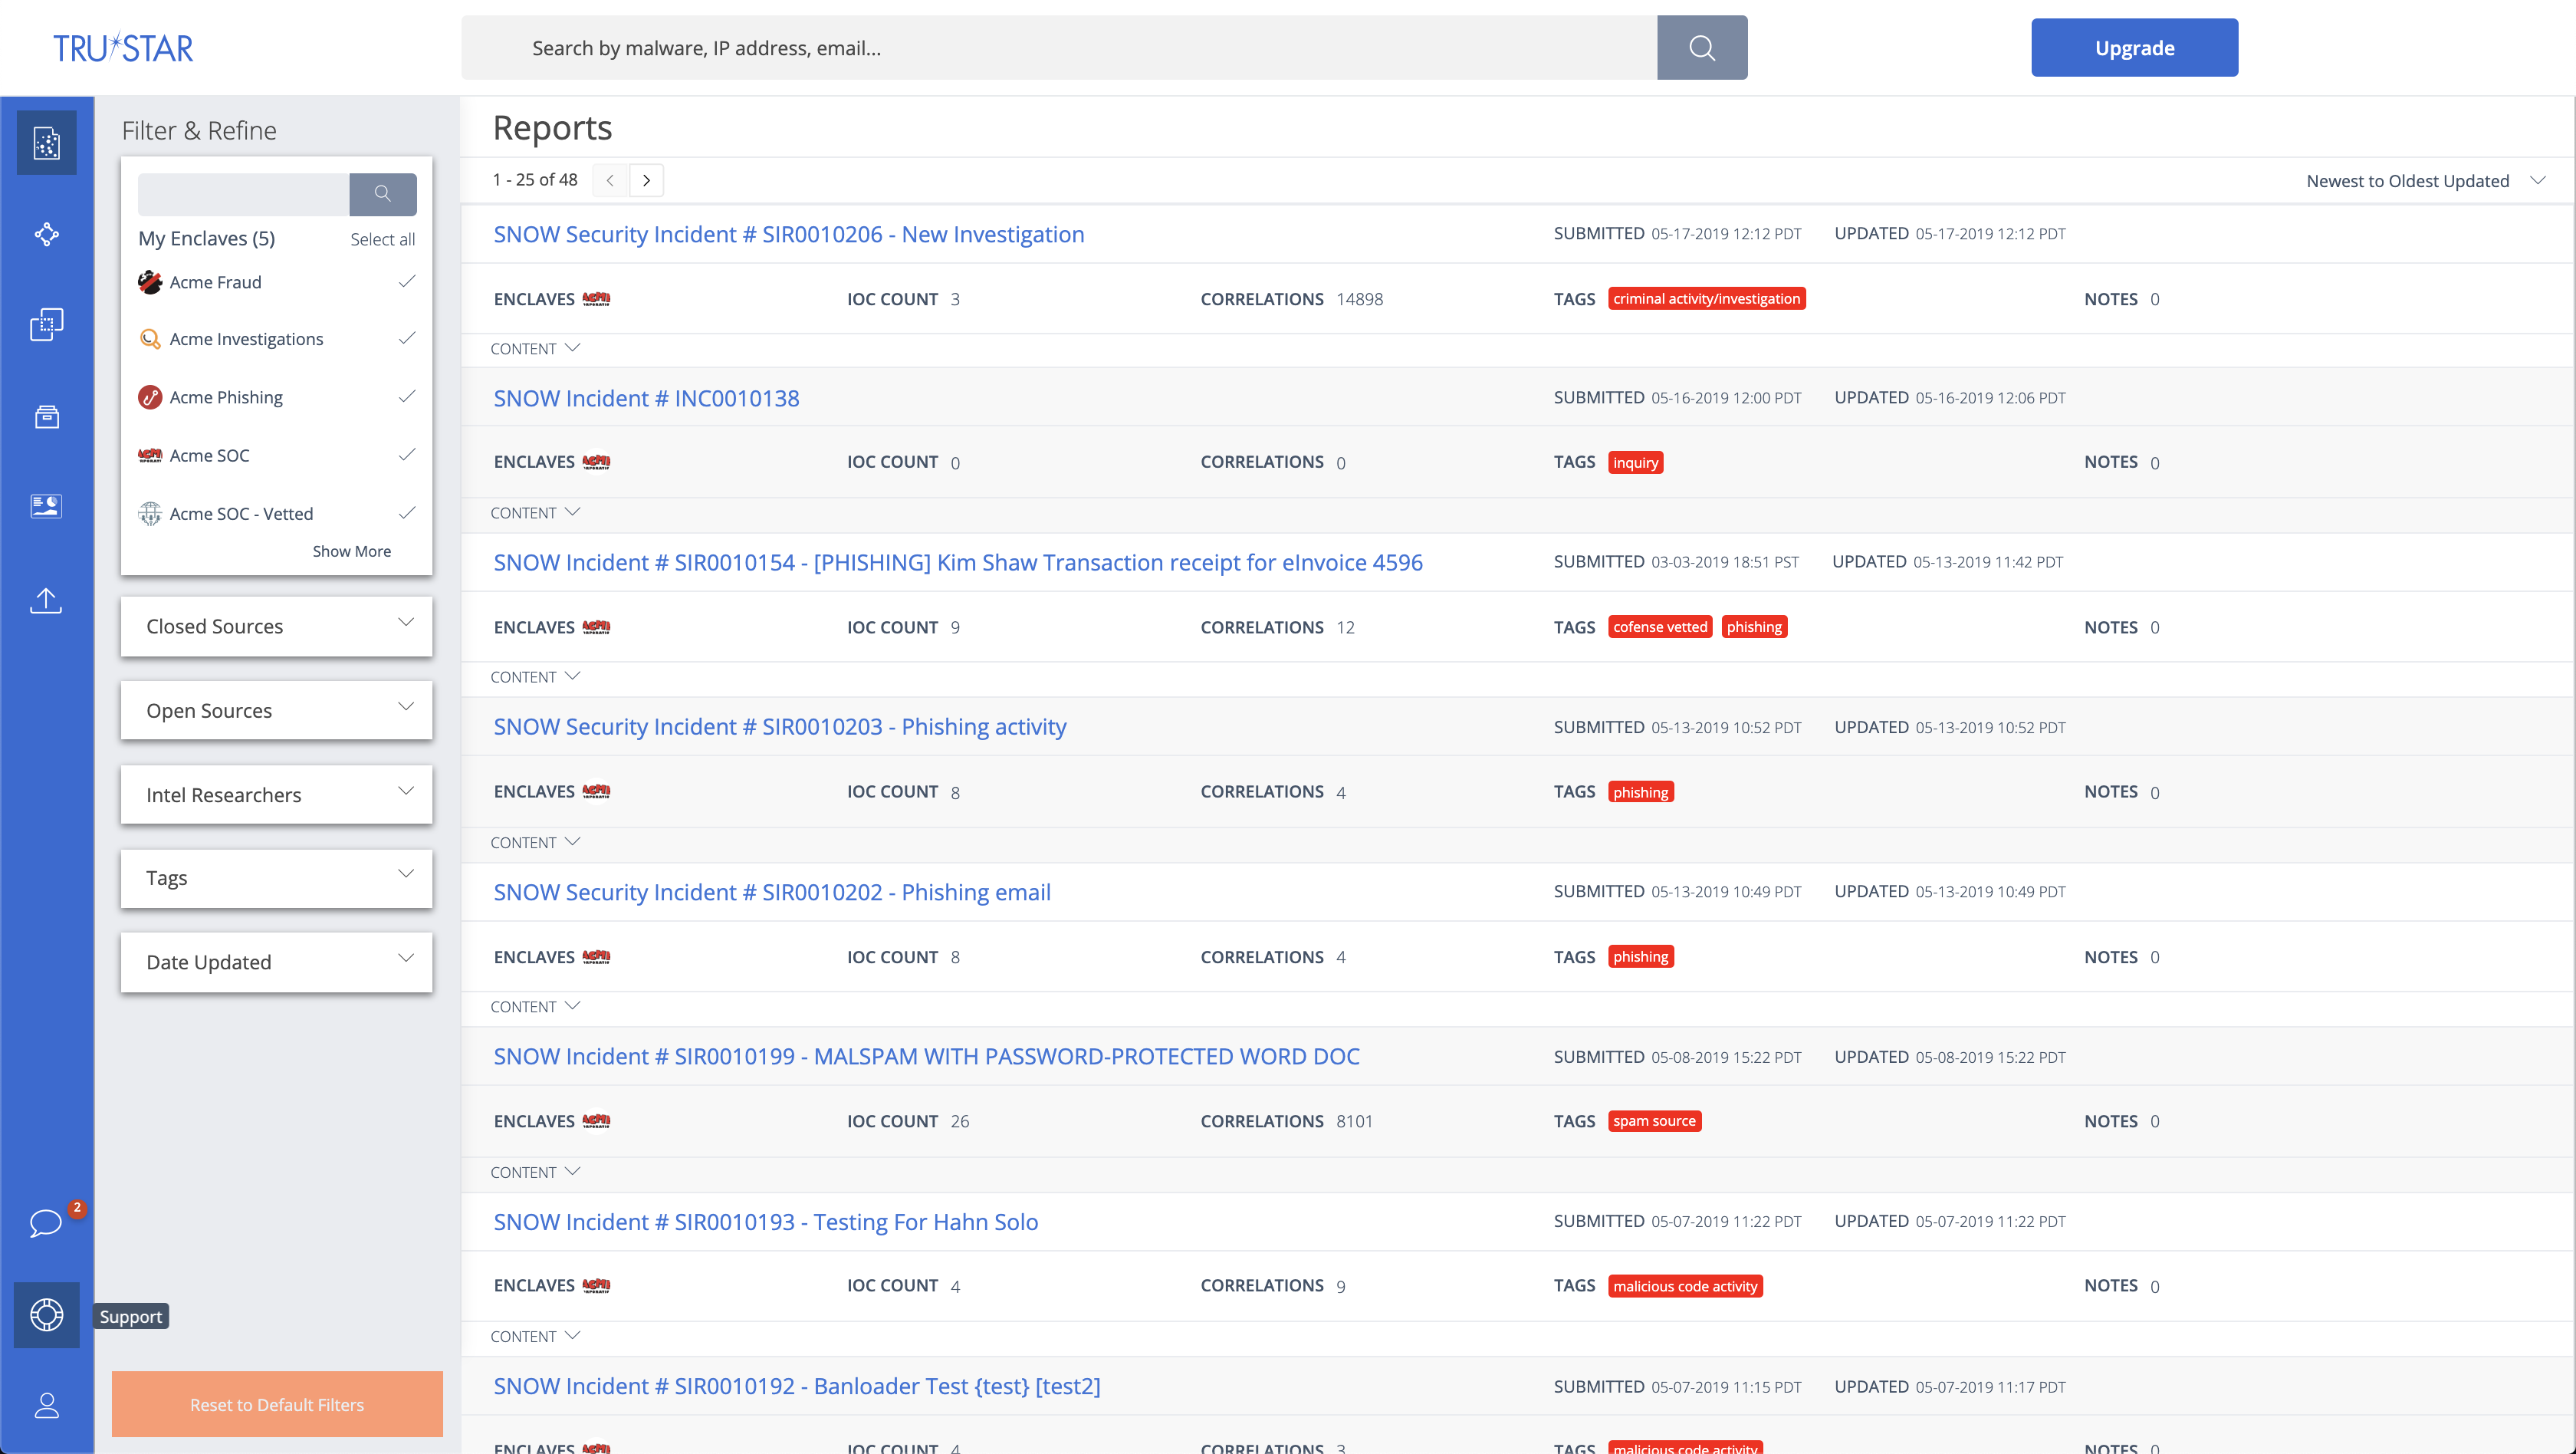Screen dimensions: 2576x1454
Task: Toggle Acme Investigations enclave checkmark
Action: point(406,338)
